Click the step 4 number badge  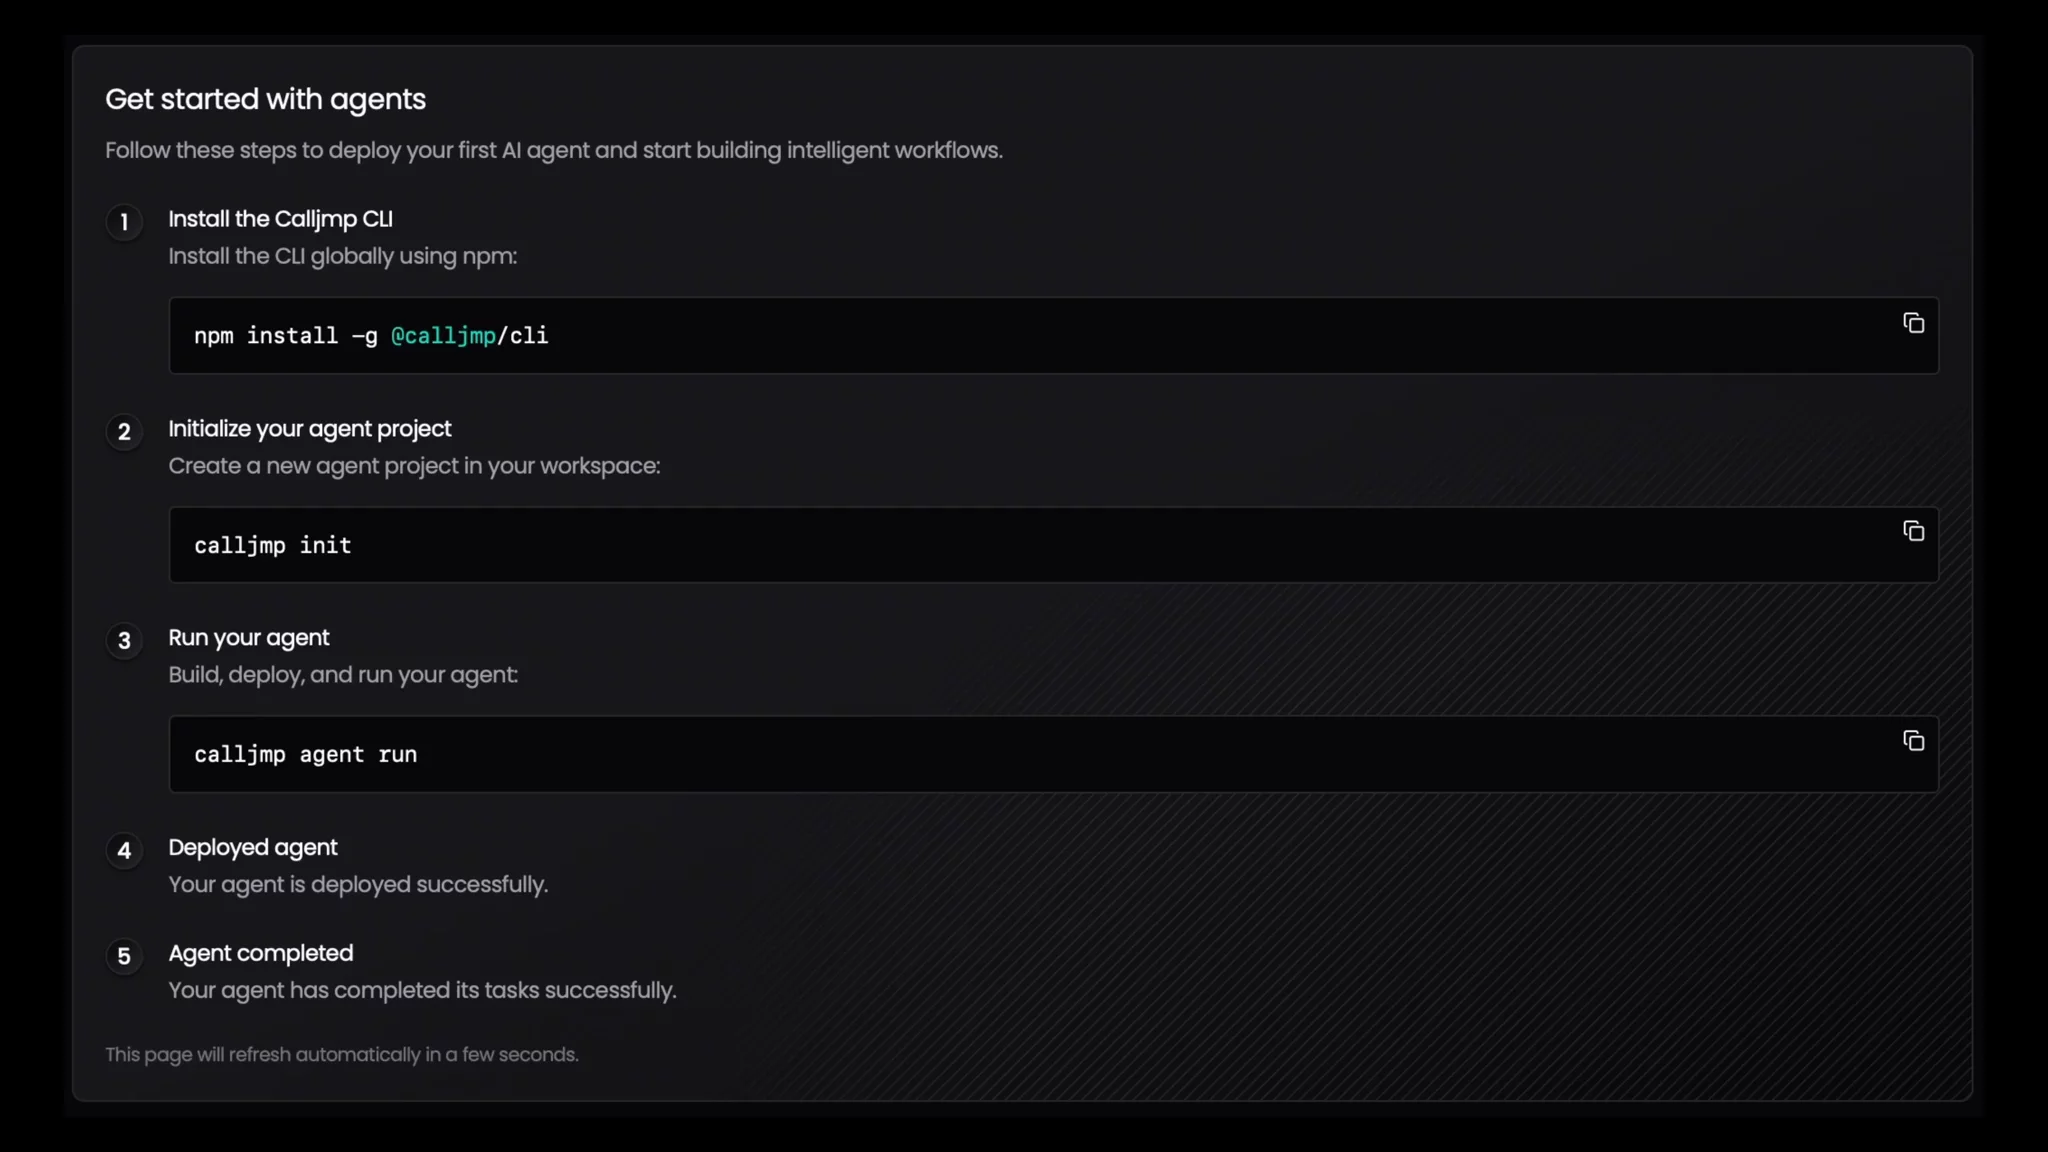click(124, 851)
